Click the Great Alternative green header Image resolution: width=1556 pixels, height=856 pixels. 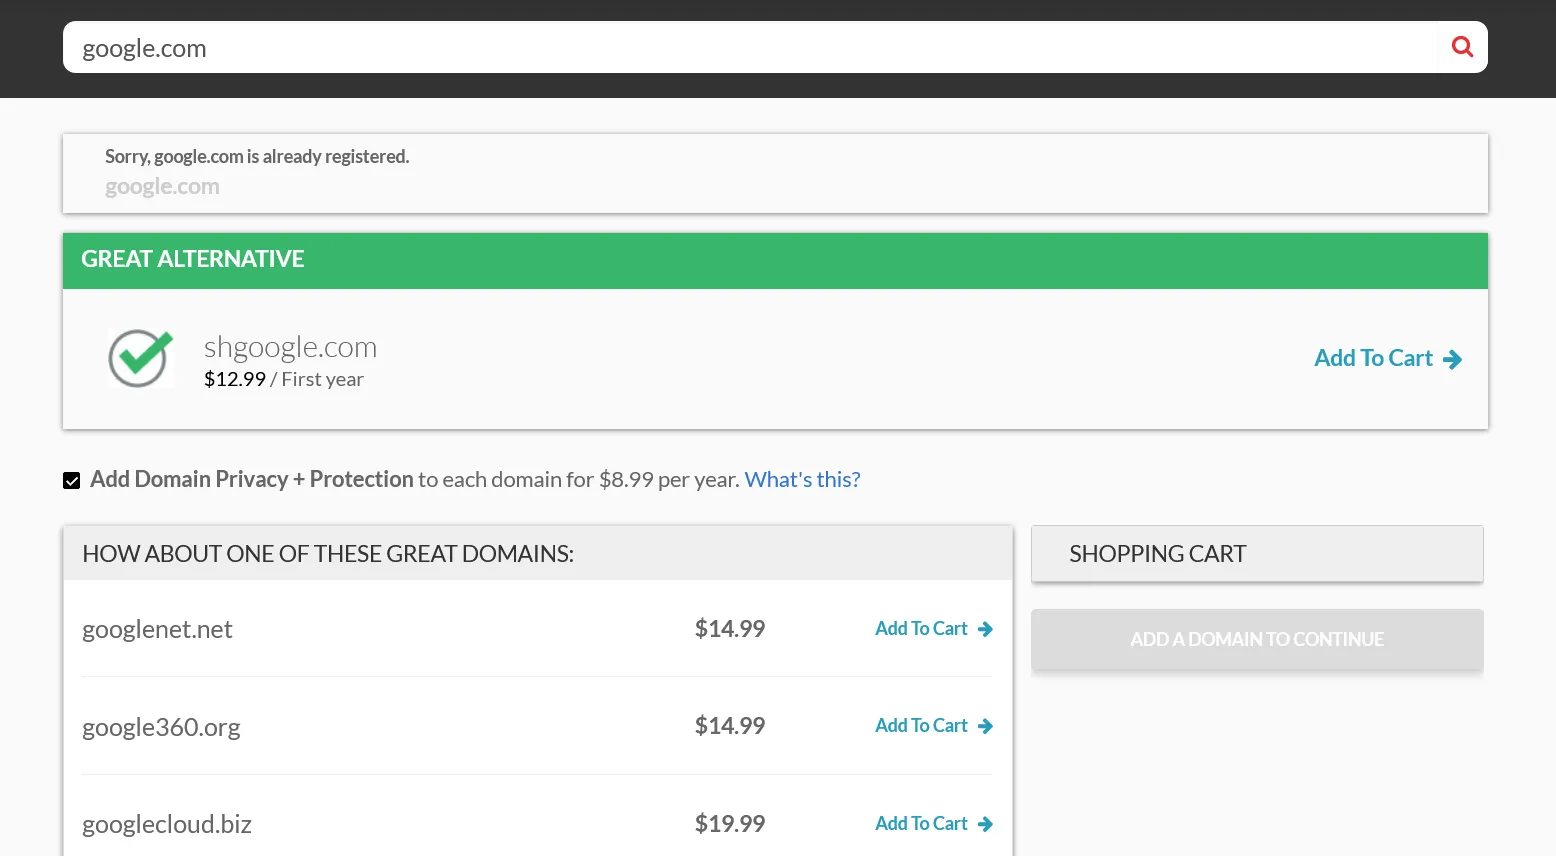[x=775, y=261]
